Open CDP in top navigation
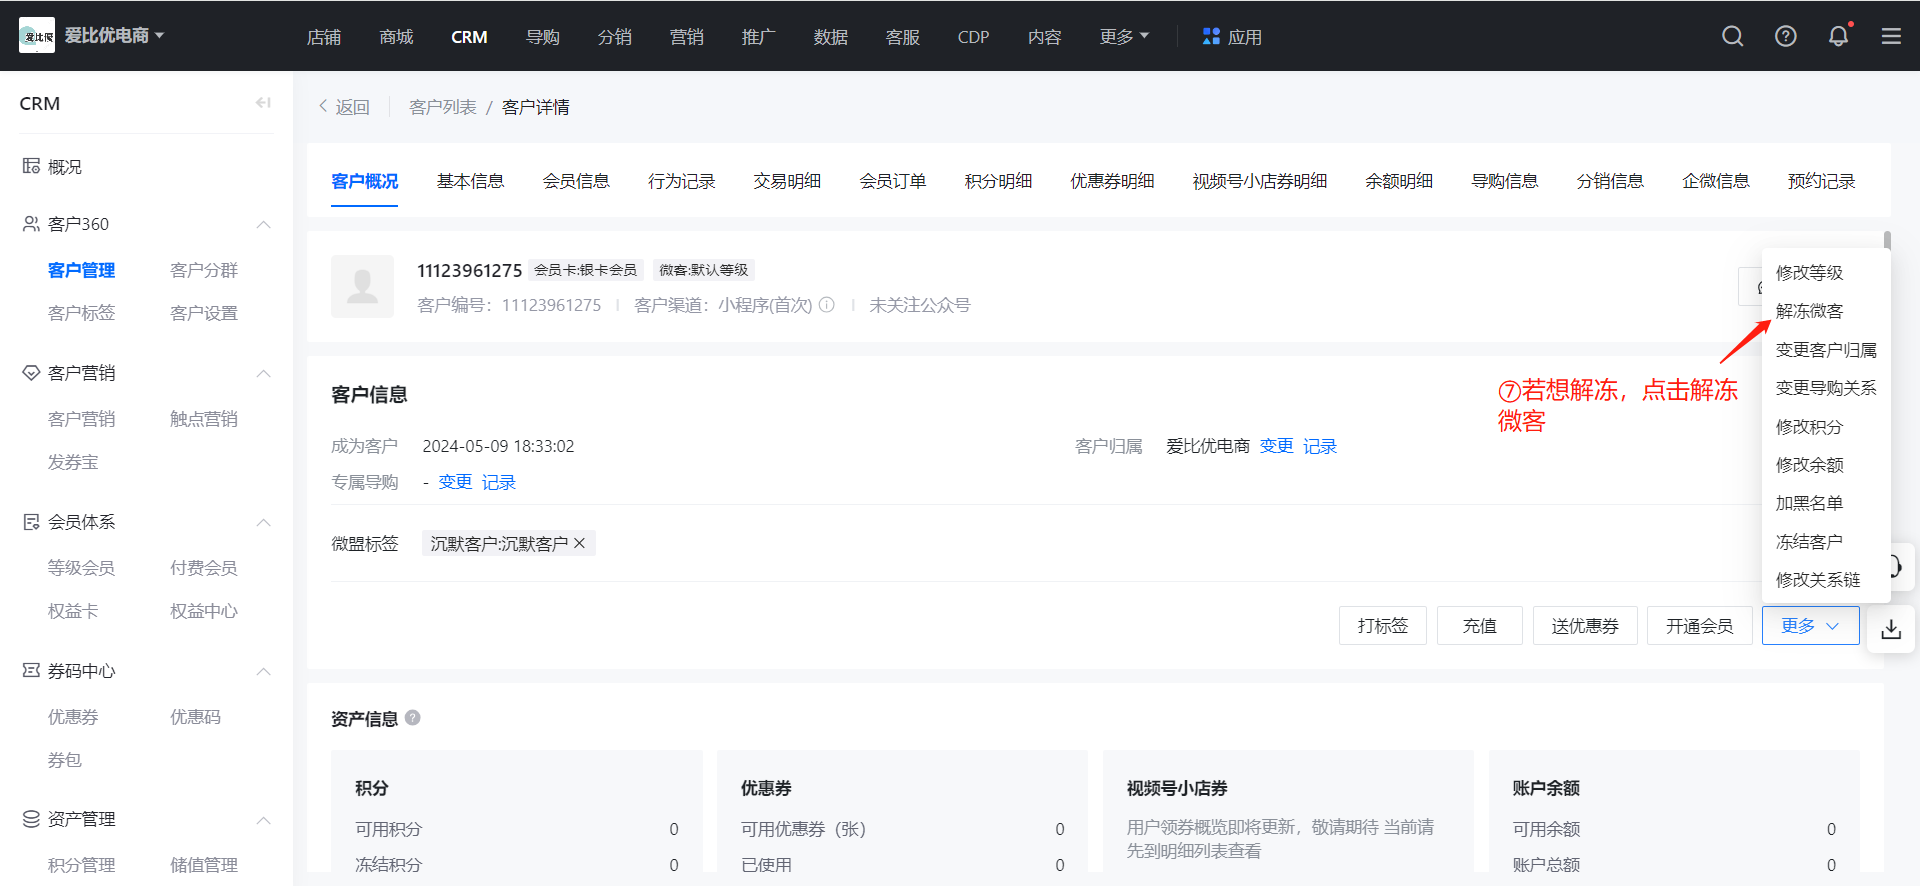Image resolution: width=1920 pixels, height=886 pixels. click(x=973, y=37)
